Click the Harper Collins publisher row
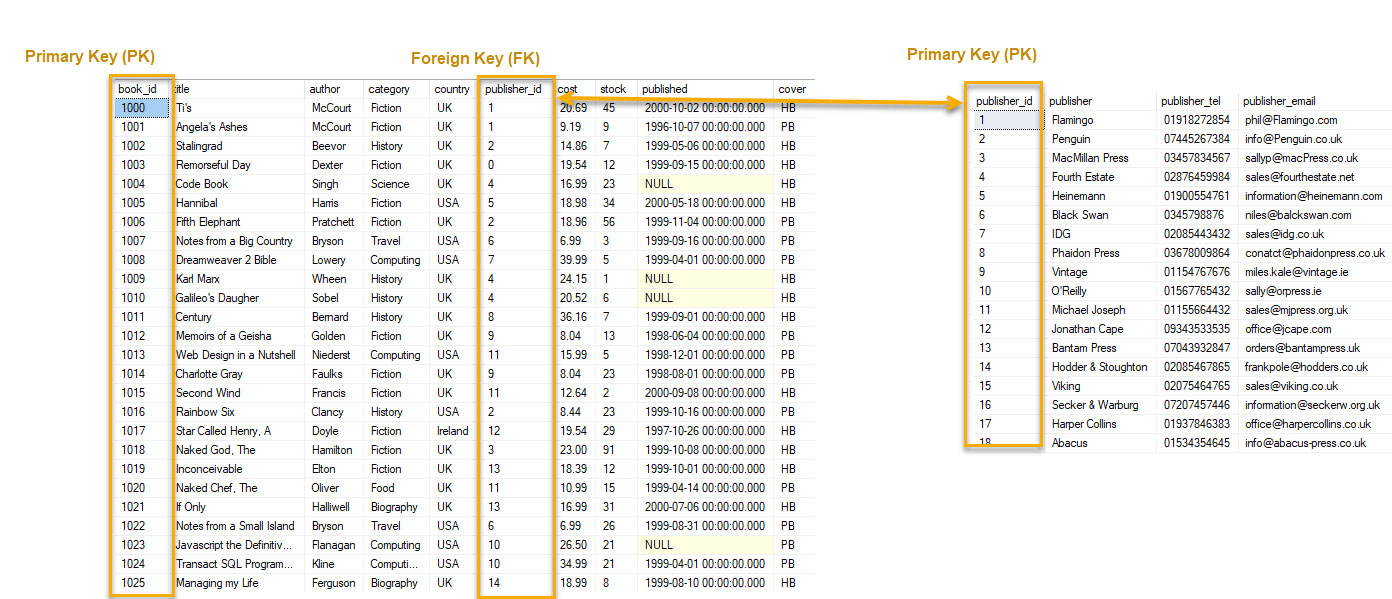Screen dimensions: 1392x599 (1084, 424)
